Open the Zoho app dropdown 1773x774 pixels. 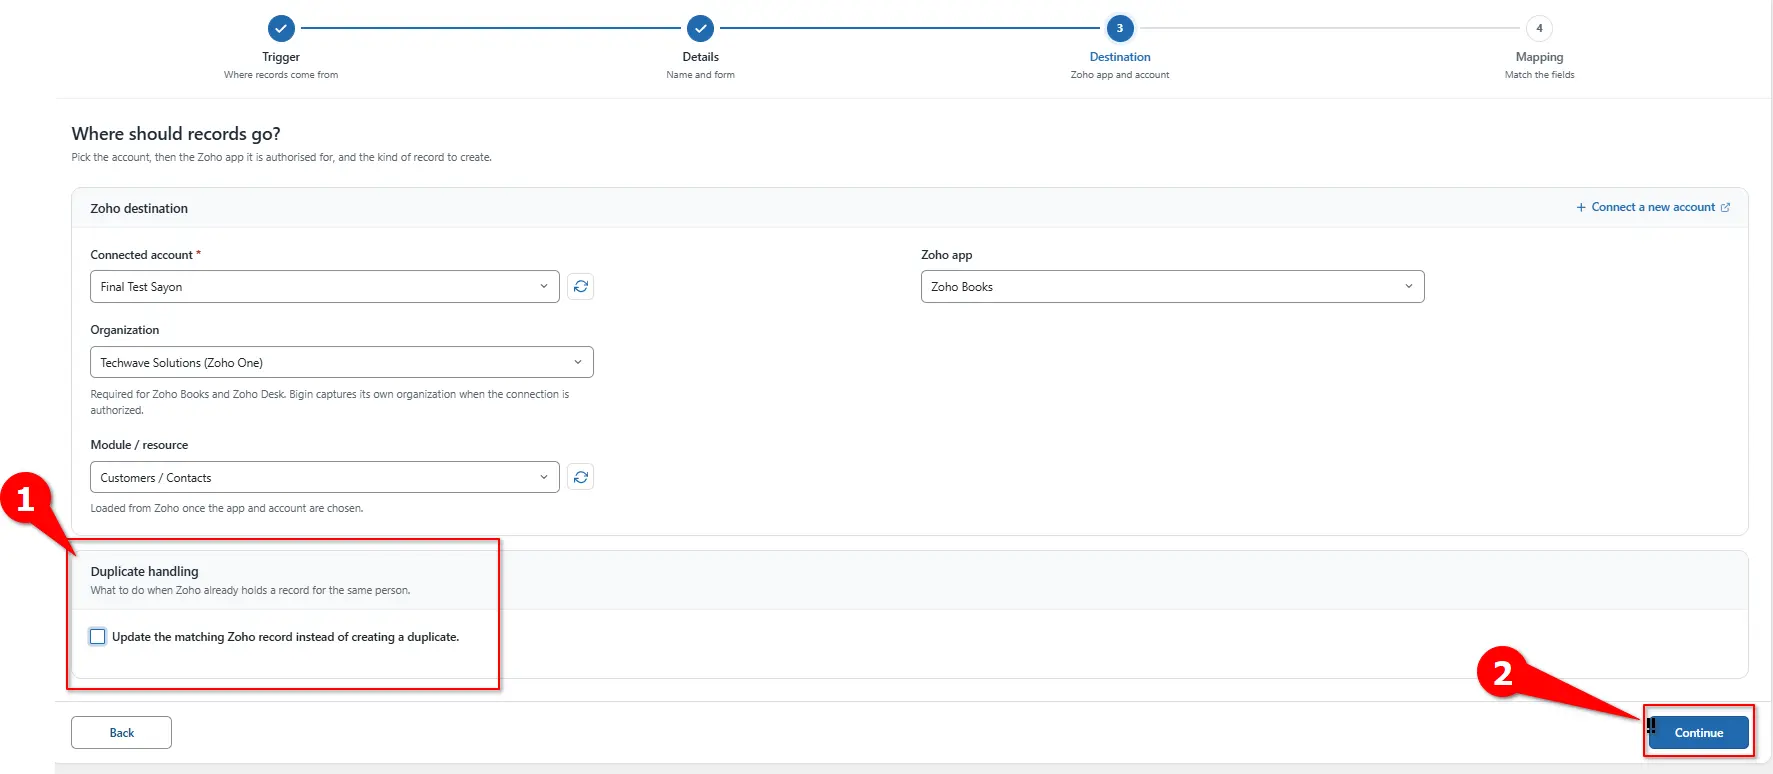click(1172, 287)
